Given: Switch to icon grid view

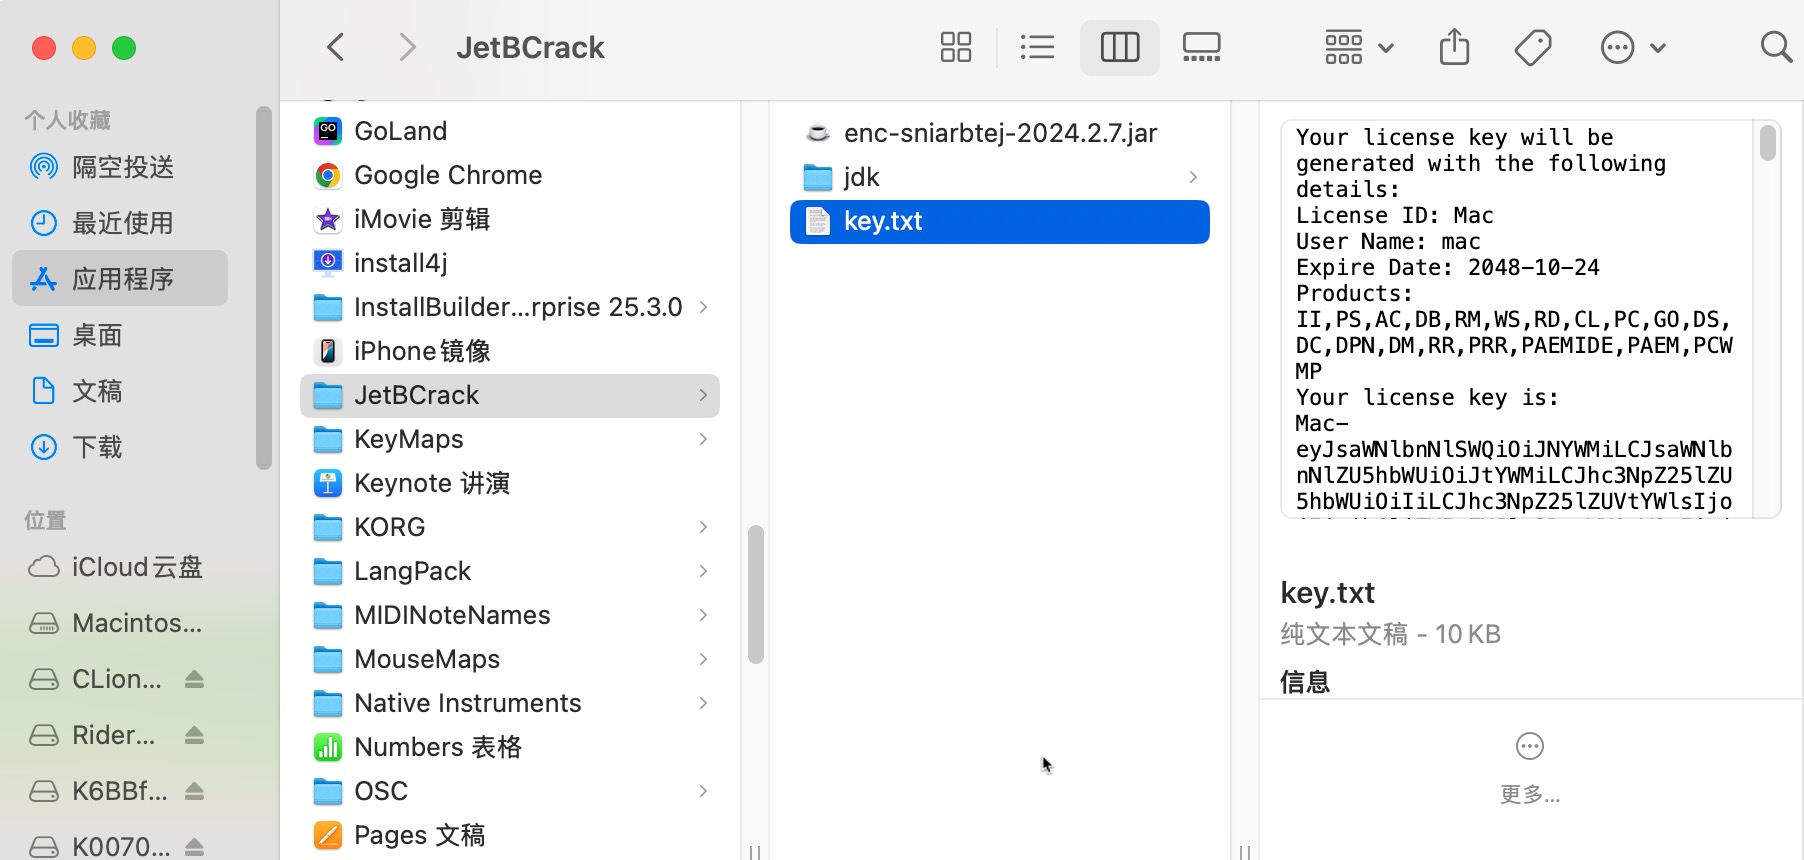Looking at the screenshot, I should pos(955,47).
